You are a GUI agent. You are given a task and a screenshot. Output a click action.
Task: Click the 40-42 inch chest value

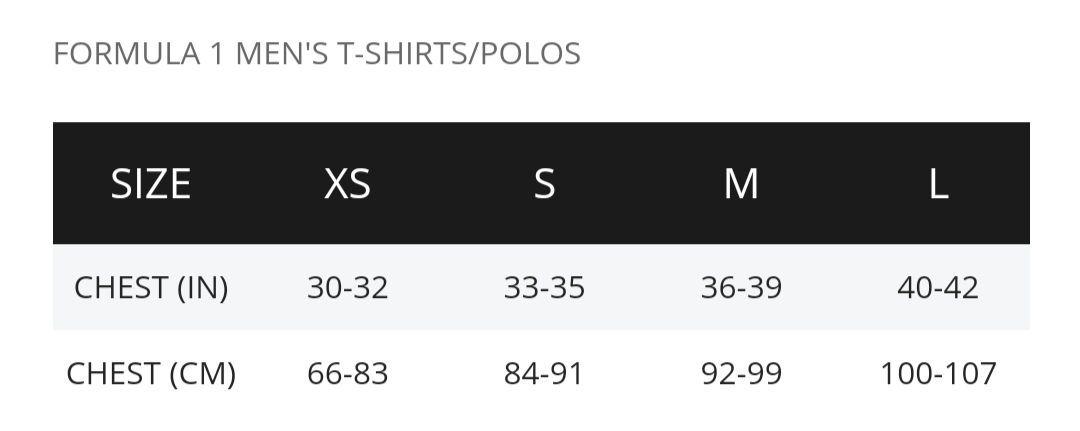point(938,288)
